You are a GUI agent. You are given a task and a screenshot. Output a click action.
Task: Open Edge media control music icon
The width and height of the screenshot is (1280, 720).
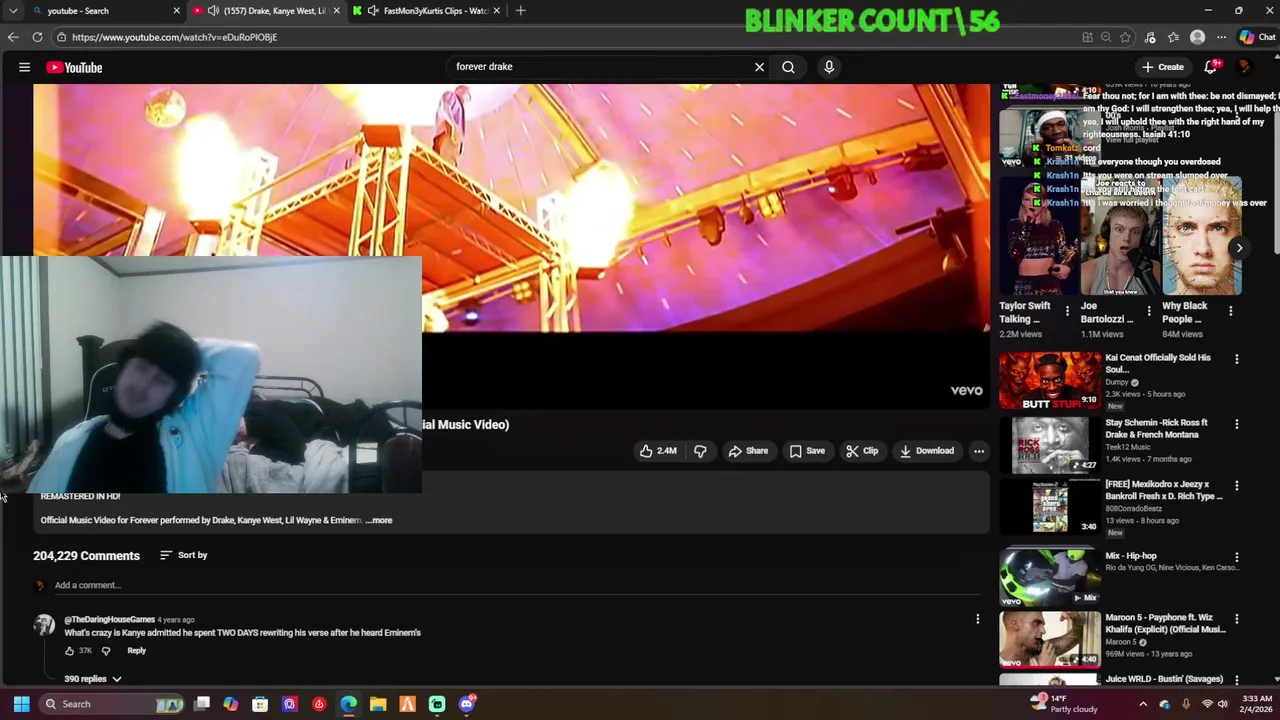[1150, 37]
